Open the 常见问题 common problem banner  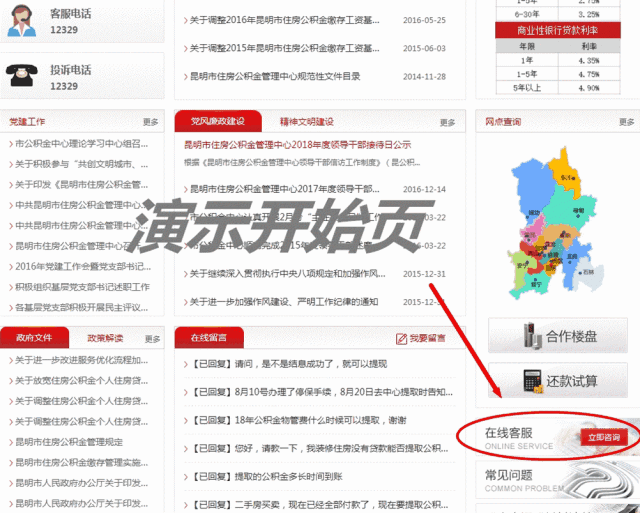558,481
